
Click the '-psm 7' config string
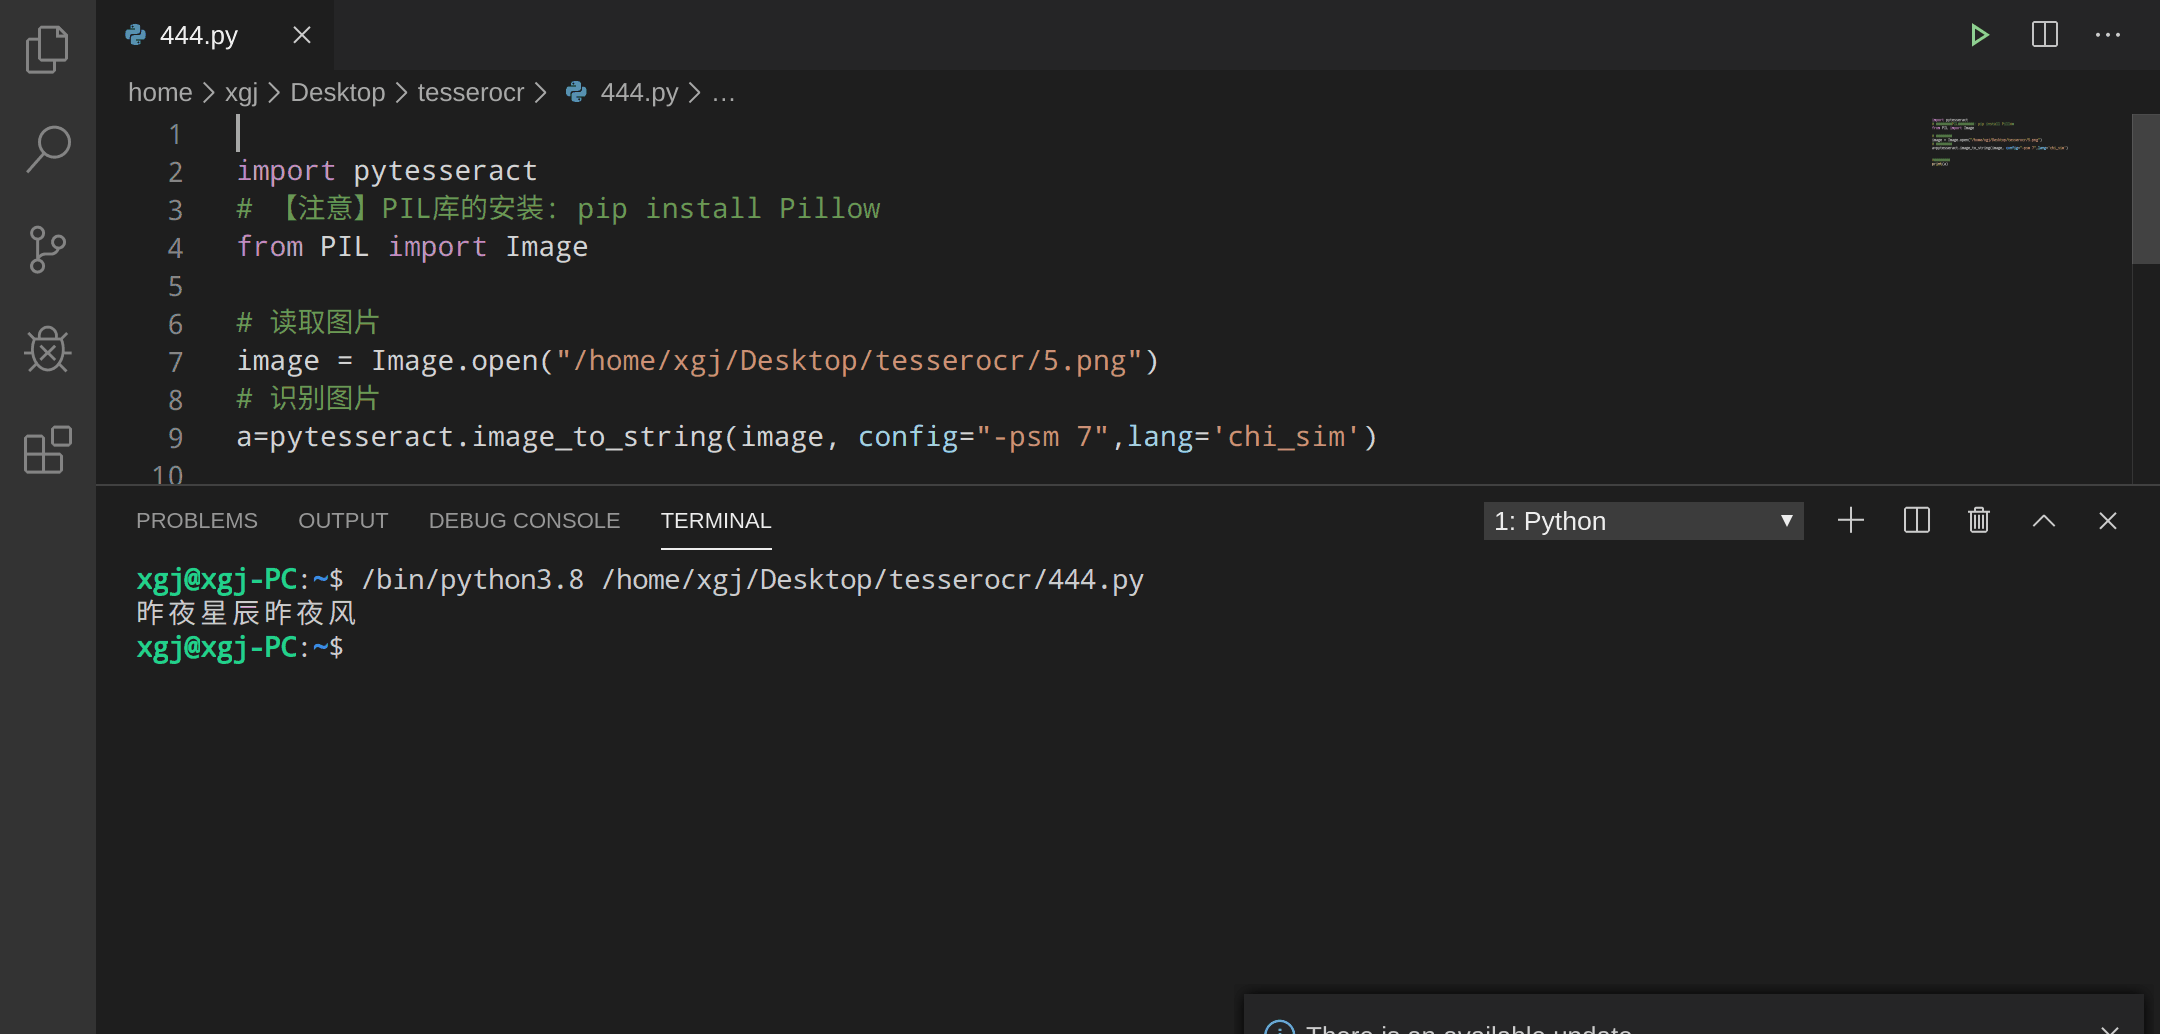(x=1043, y=437)
